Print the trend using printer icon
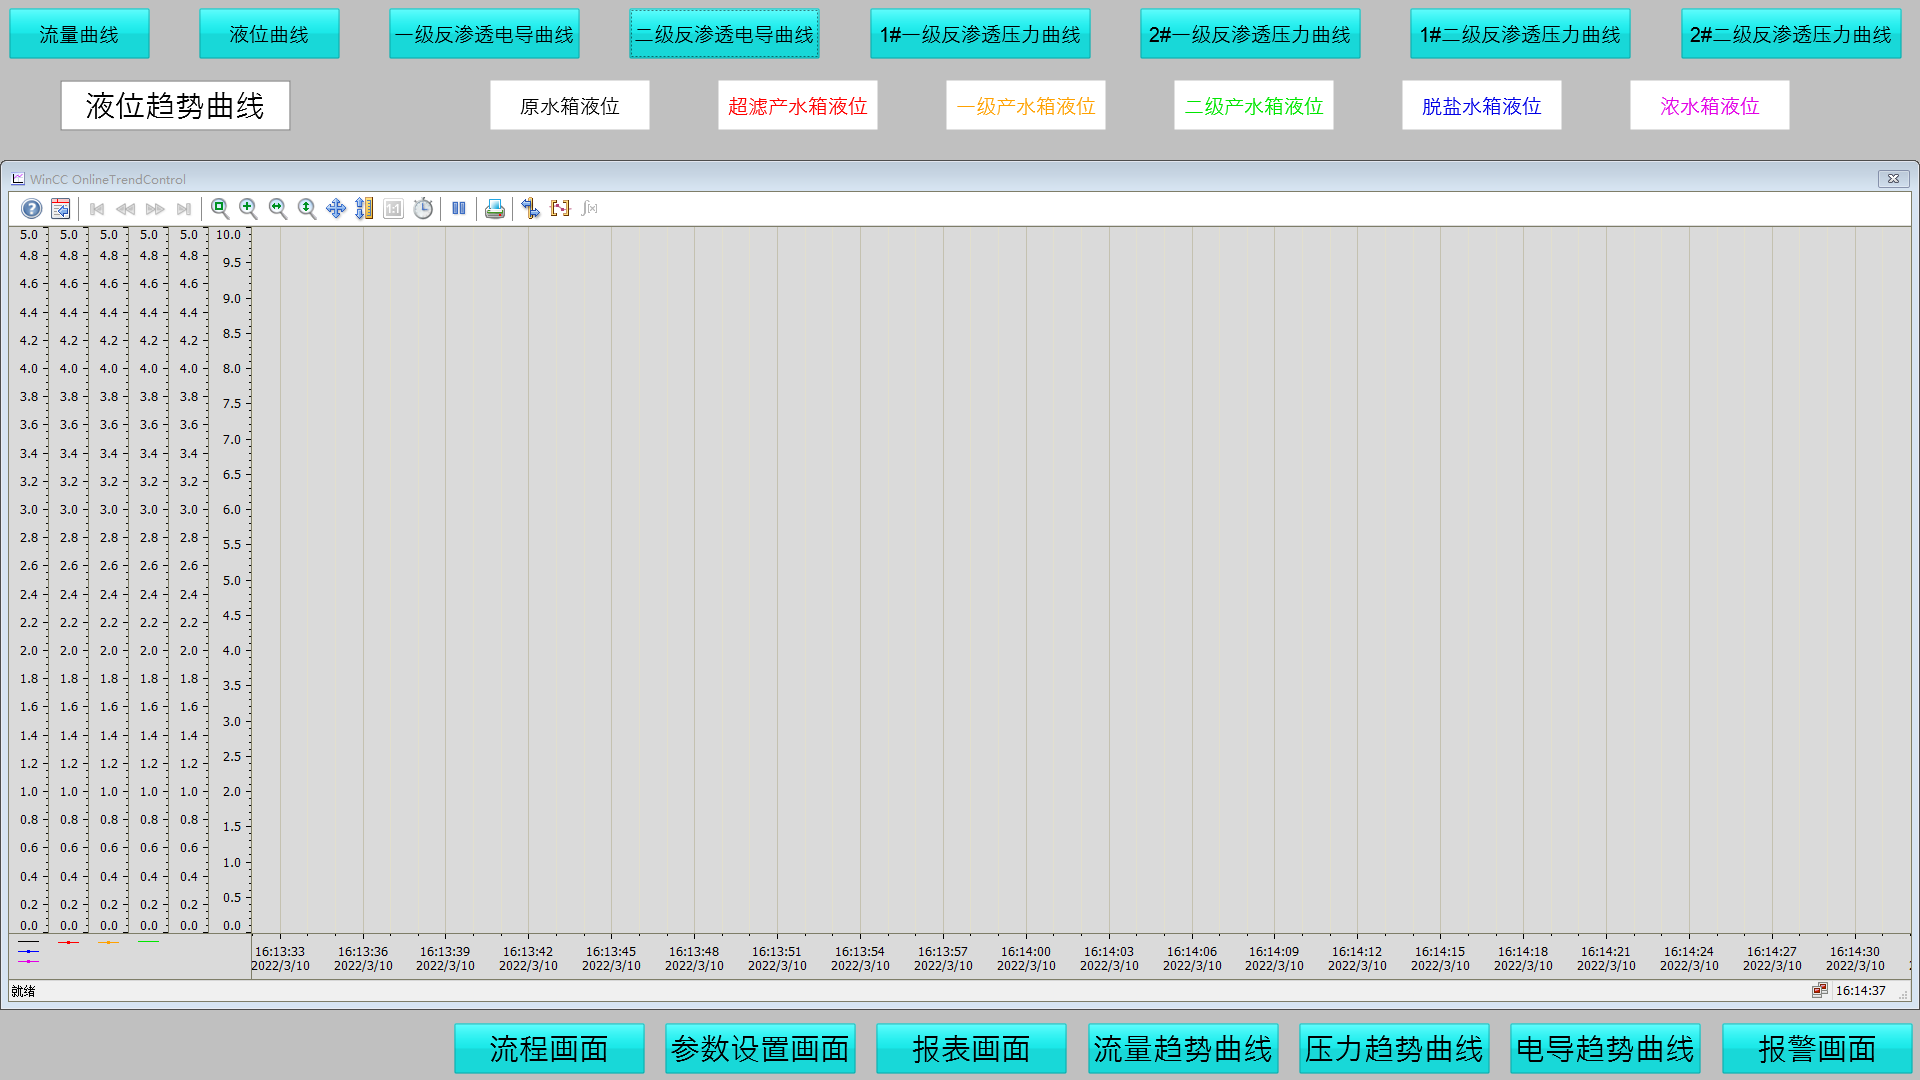This screenshot has width=1920, height=1080. pos(495,209)
